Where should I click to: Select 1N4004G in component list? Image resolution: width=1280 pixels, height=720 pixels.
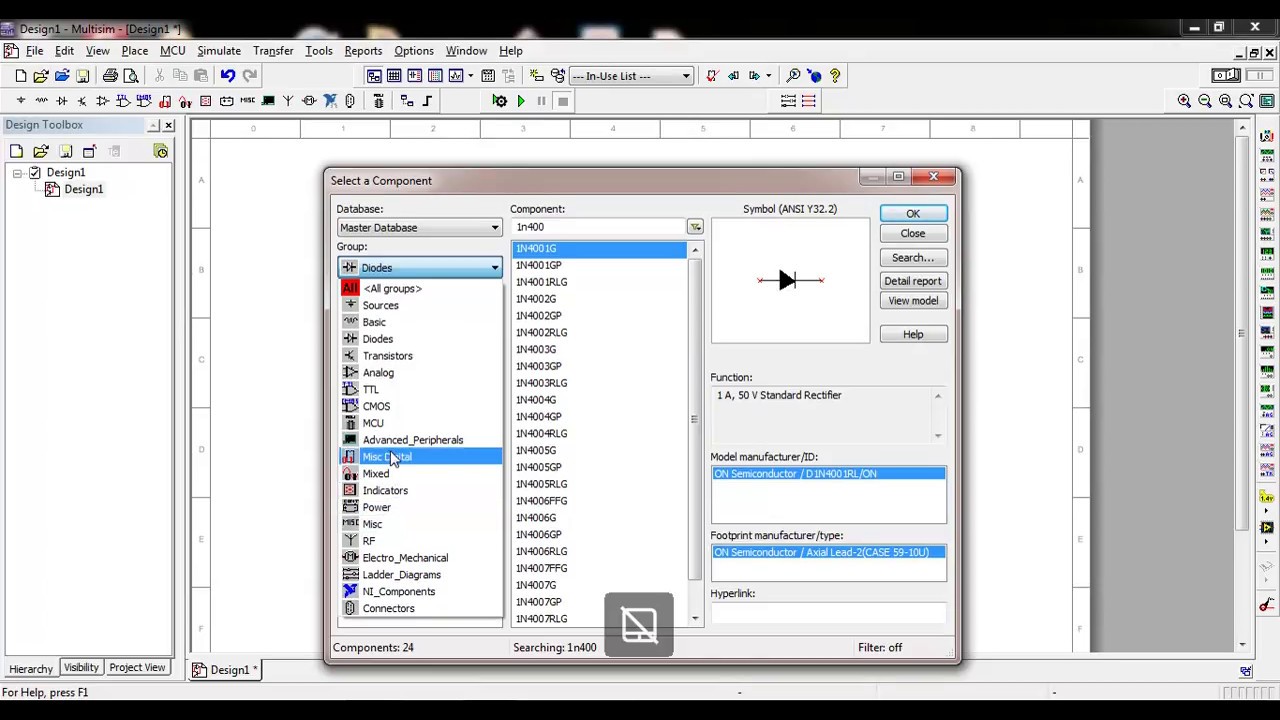point(536,400)
